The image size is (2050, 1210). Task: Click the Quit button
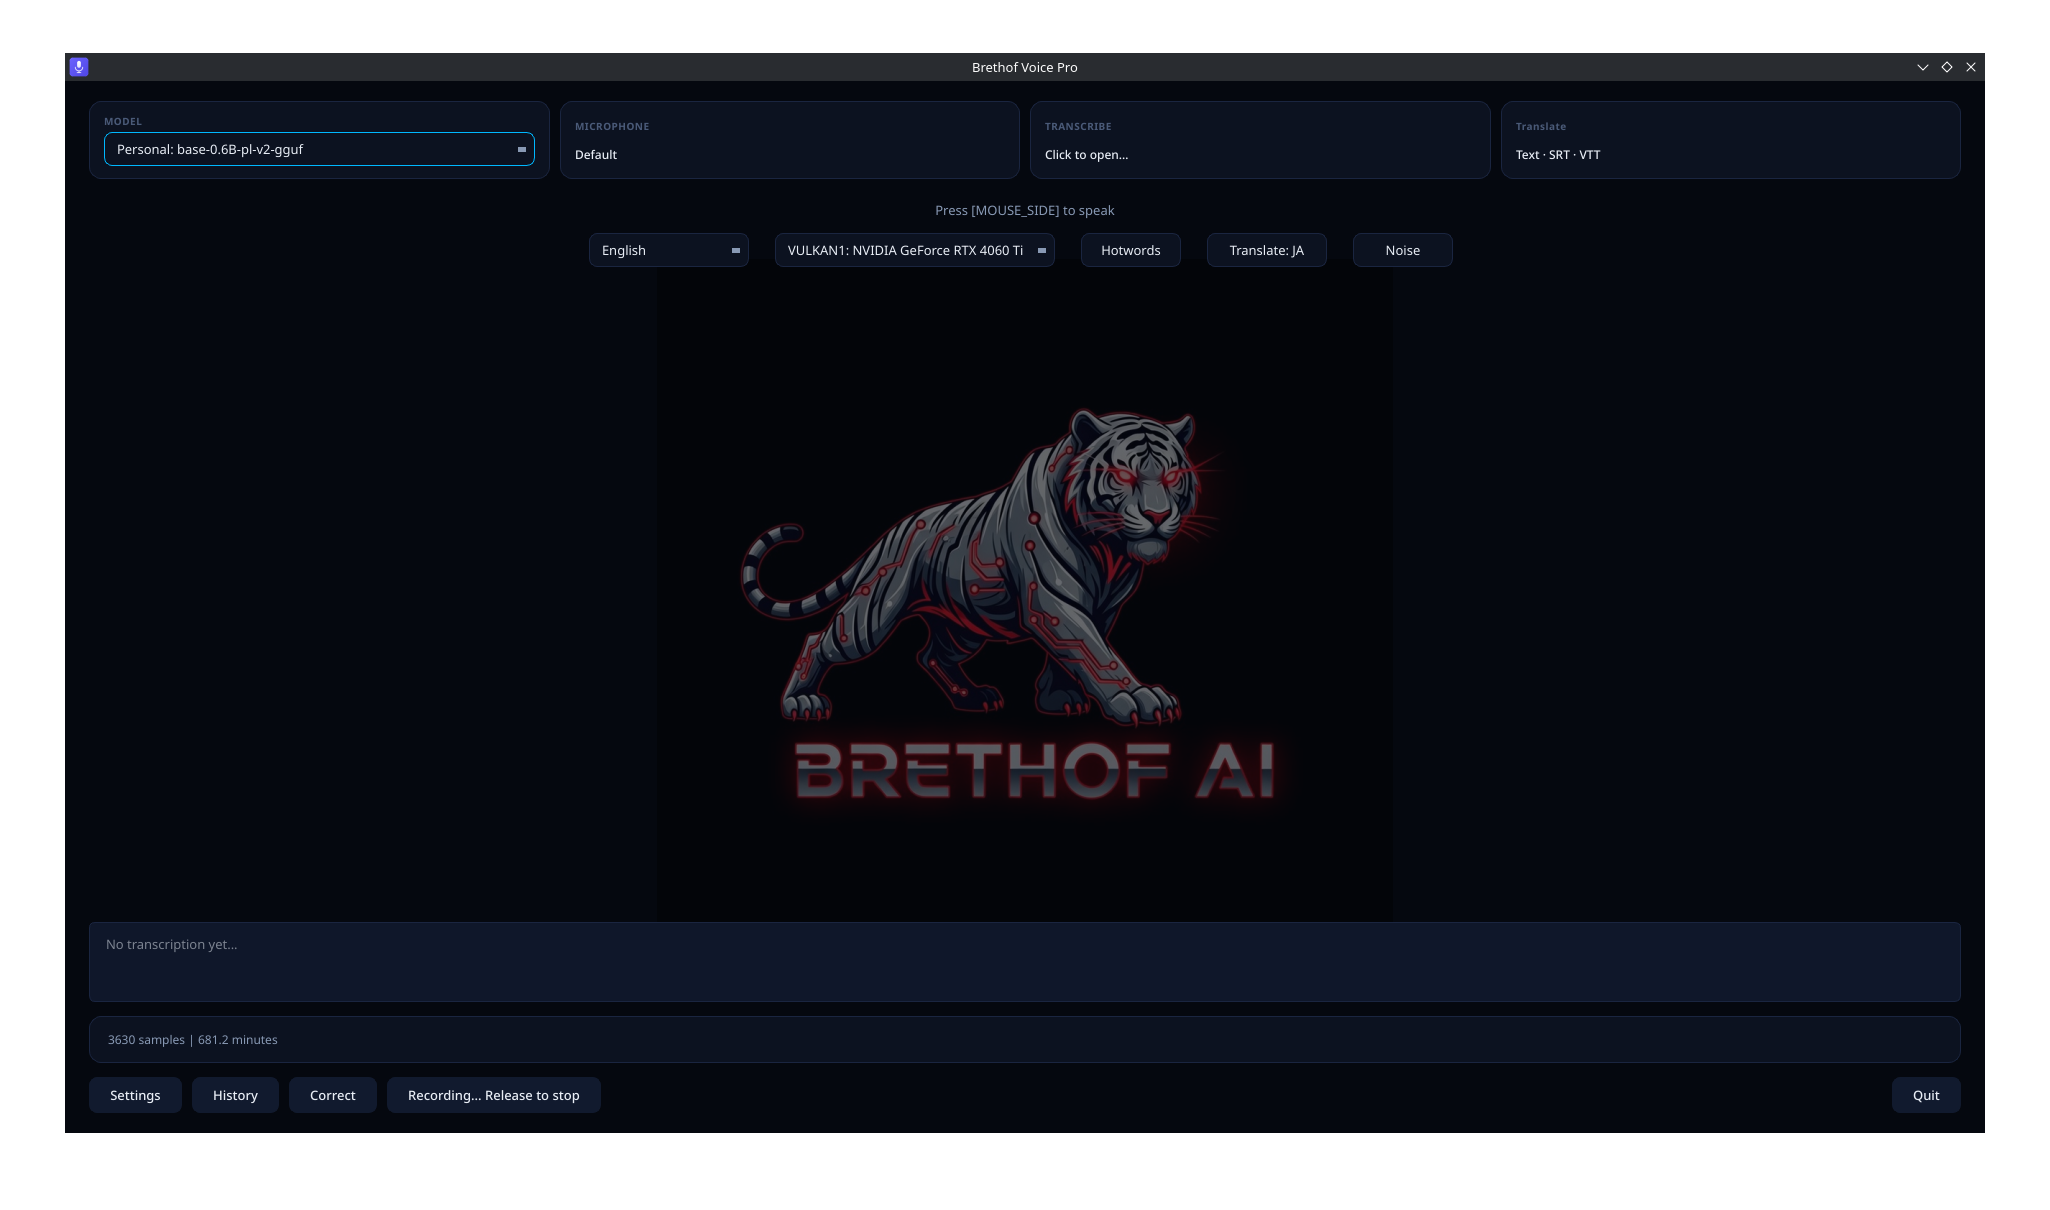coord(1925,1095)
